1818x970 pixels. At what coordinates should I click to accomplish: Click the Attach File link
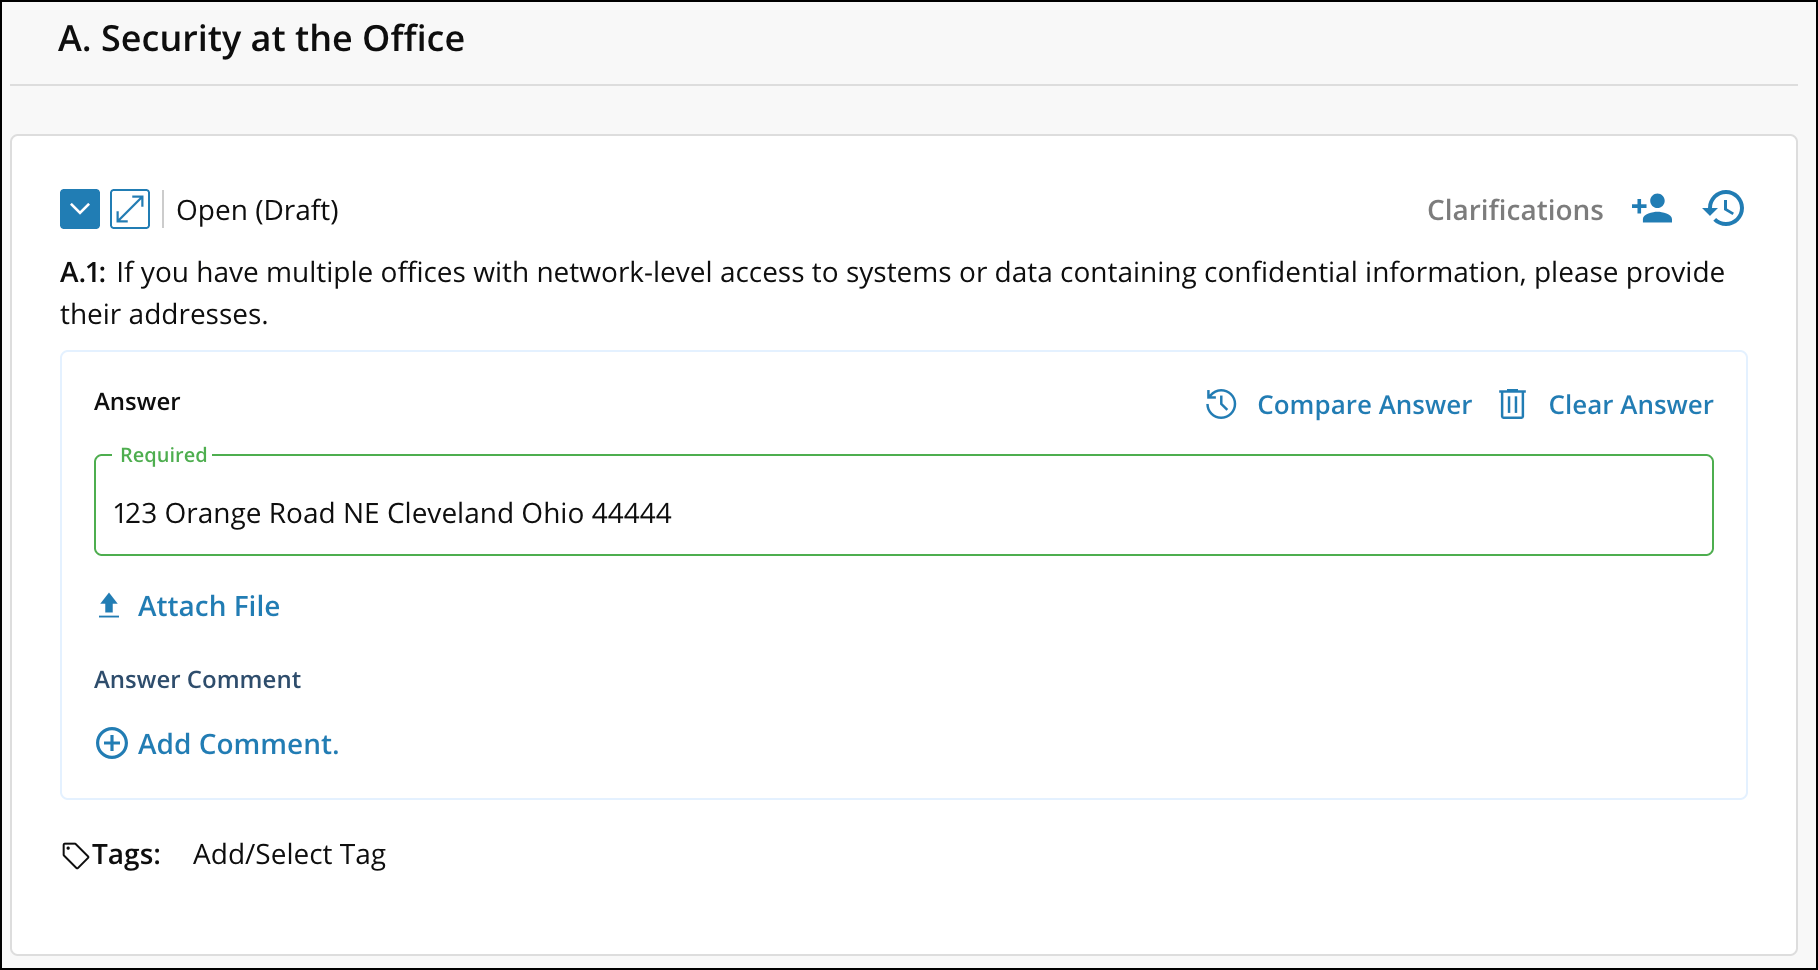click(x=209, y=606)
